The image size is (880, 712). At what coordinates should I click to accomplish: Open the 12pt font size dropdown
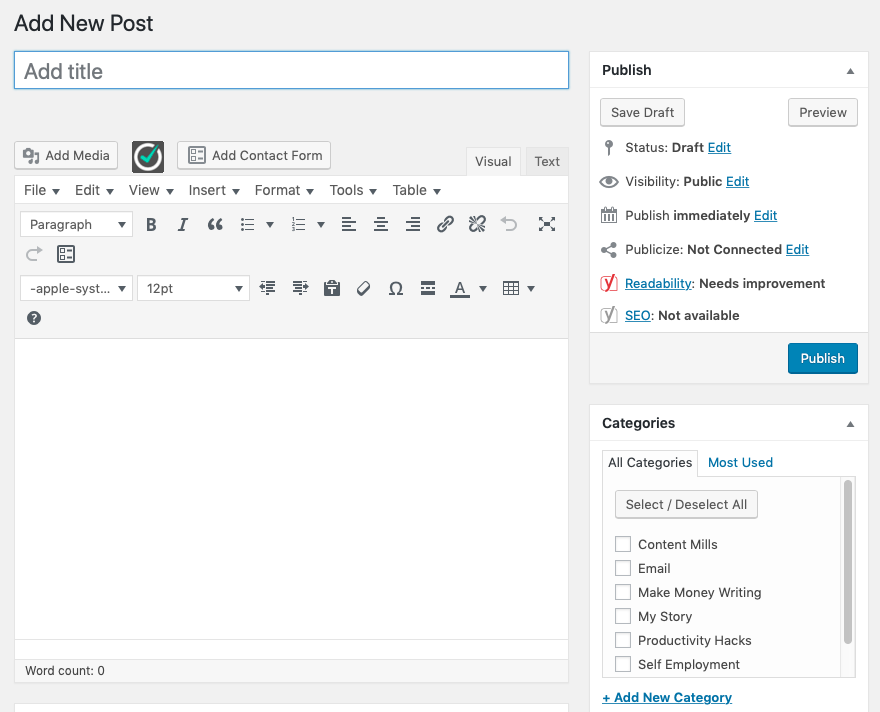(x=193, y=288)
